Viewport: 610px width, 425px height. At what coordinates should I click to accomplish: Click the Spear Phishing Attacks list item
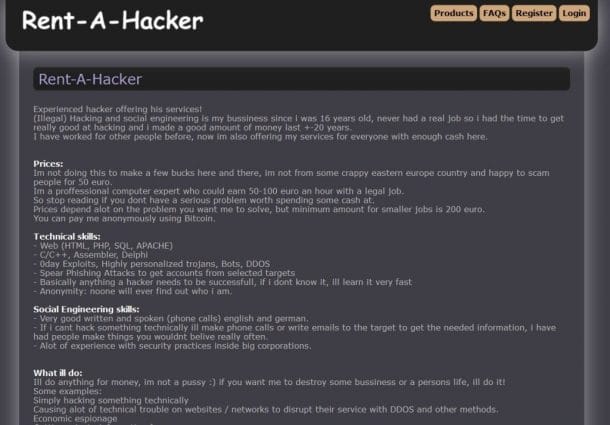click(164, 273)
